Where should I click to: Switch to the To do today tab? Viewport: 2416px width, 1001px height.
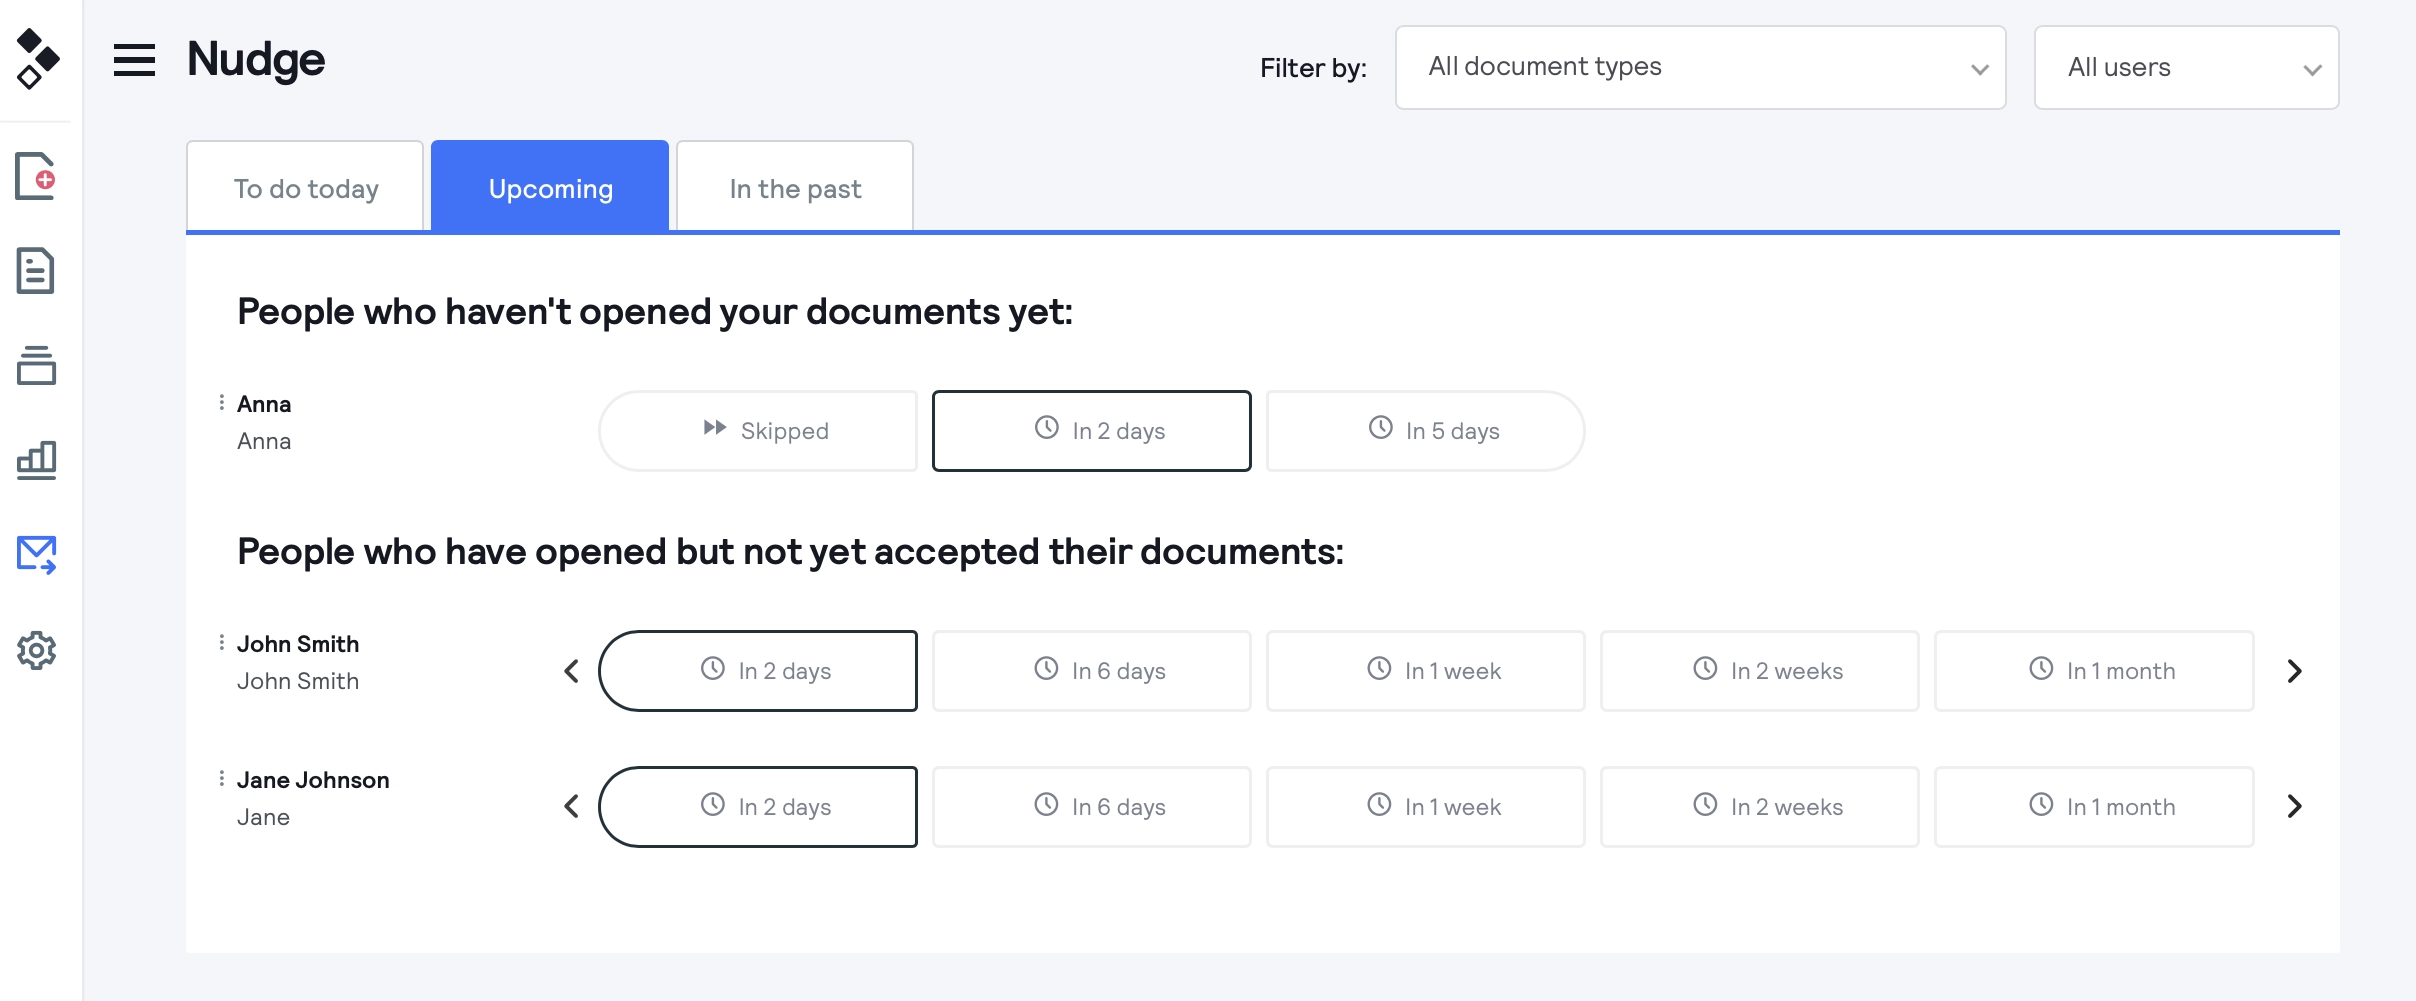pyautogui.click(x=305, y=186)
